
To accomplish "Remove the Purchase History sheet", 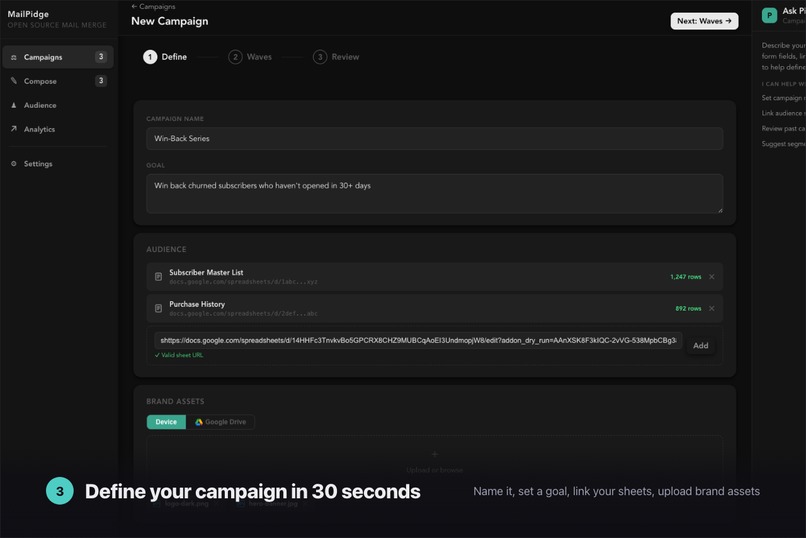I will (711, 309).
